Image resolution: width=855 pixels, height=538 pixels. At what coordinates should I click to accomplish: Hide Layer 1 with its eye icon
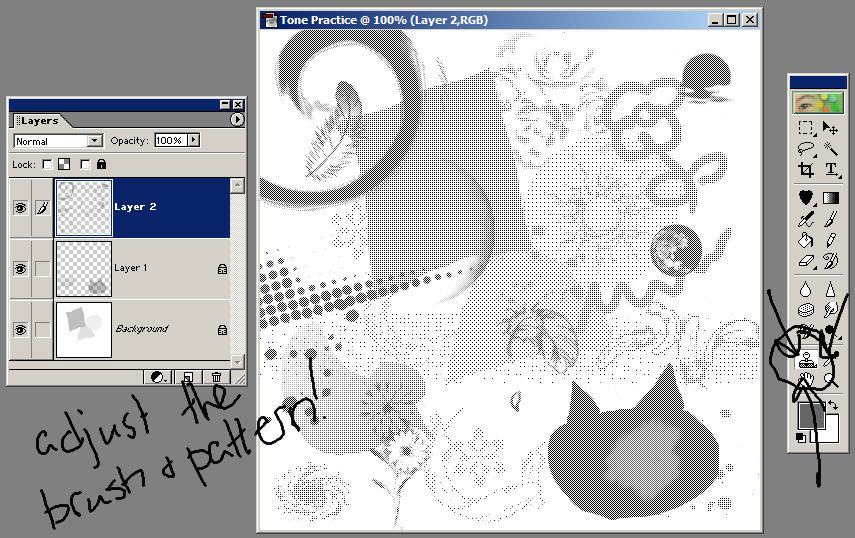click(x=20, y=269)
